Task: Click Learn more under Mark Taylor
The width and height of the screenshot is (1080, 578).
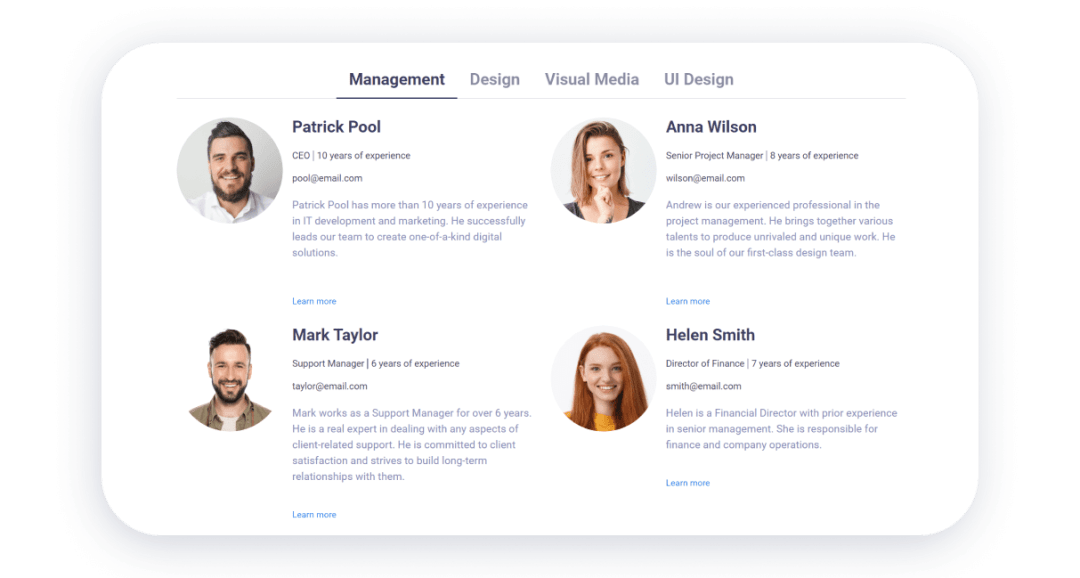Action: 314,514
